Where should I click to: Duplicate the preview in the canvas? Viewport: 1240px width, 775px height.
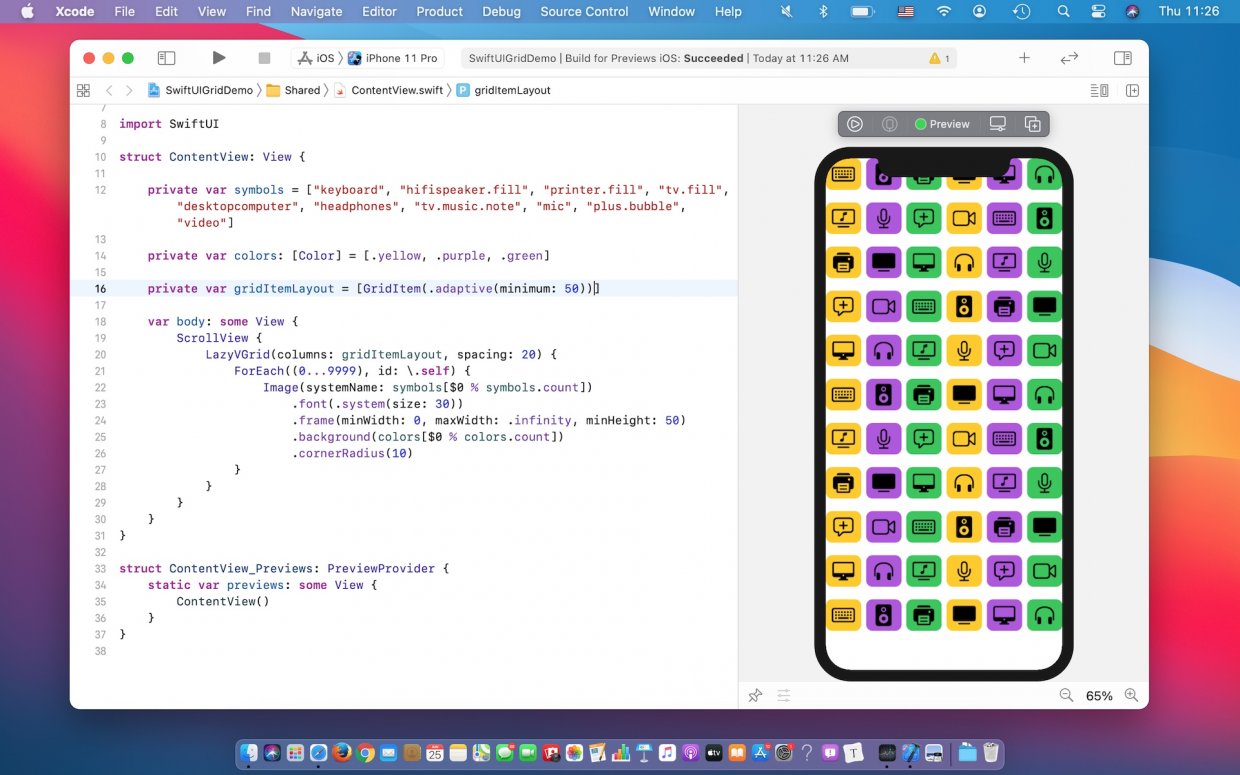[x=1033, y=124]
